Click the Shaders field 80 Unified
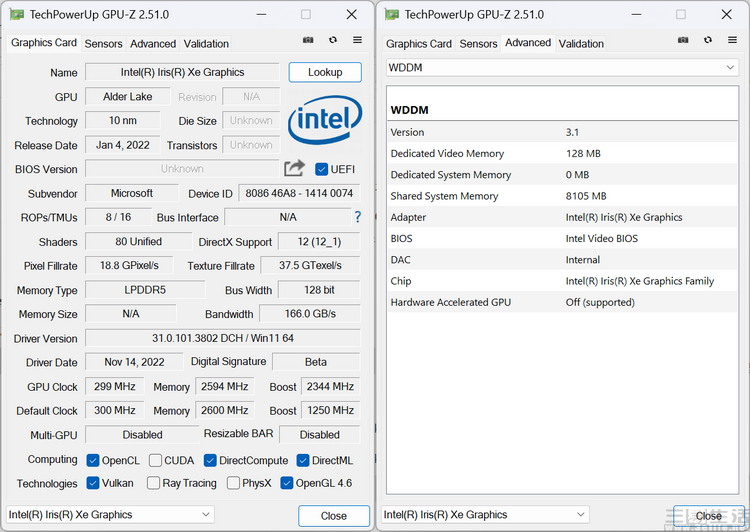The image size is (750, 532). tap(138, 242)
